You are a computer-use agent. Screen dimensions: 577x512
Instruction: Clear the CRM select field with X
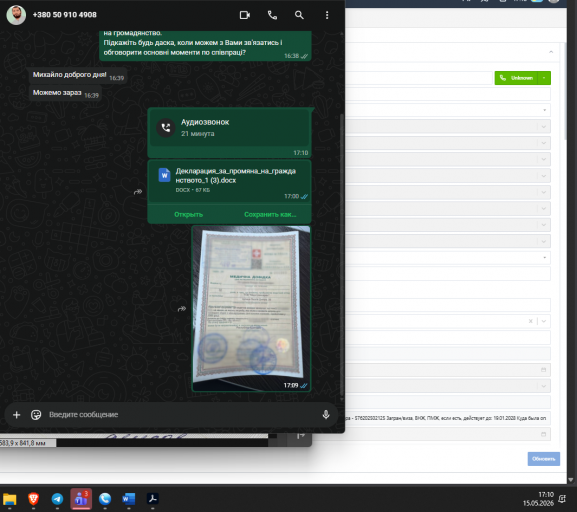coord(530,321)
